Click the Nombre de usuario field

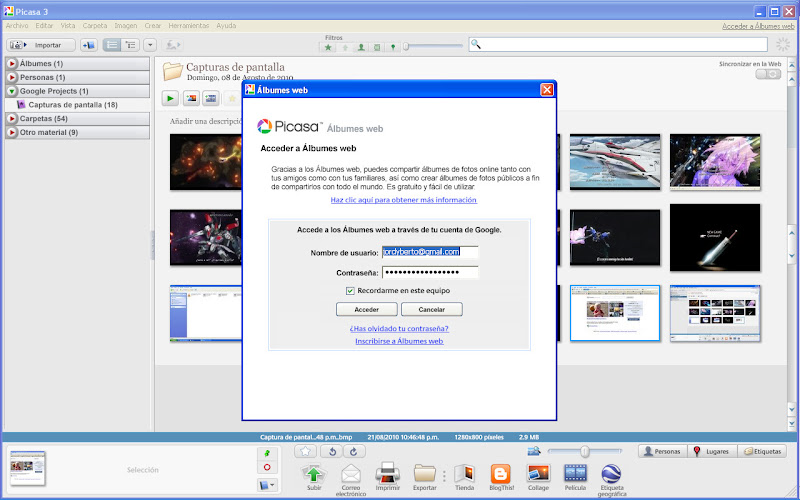[430, 252]
